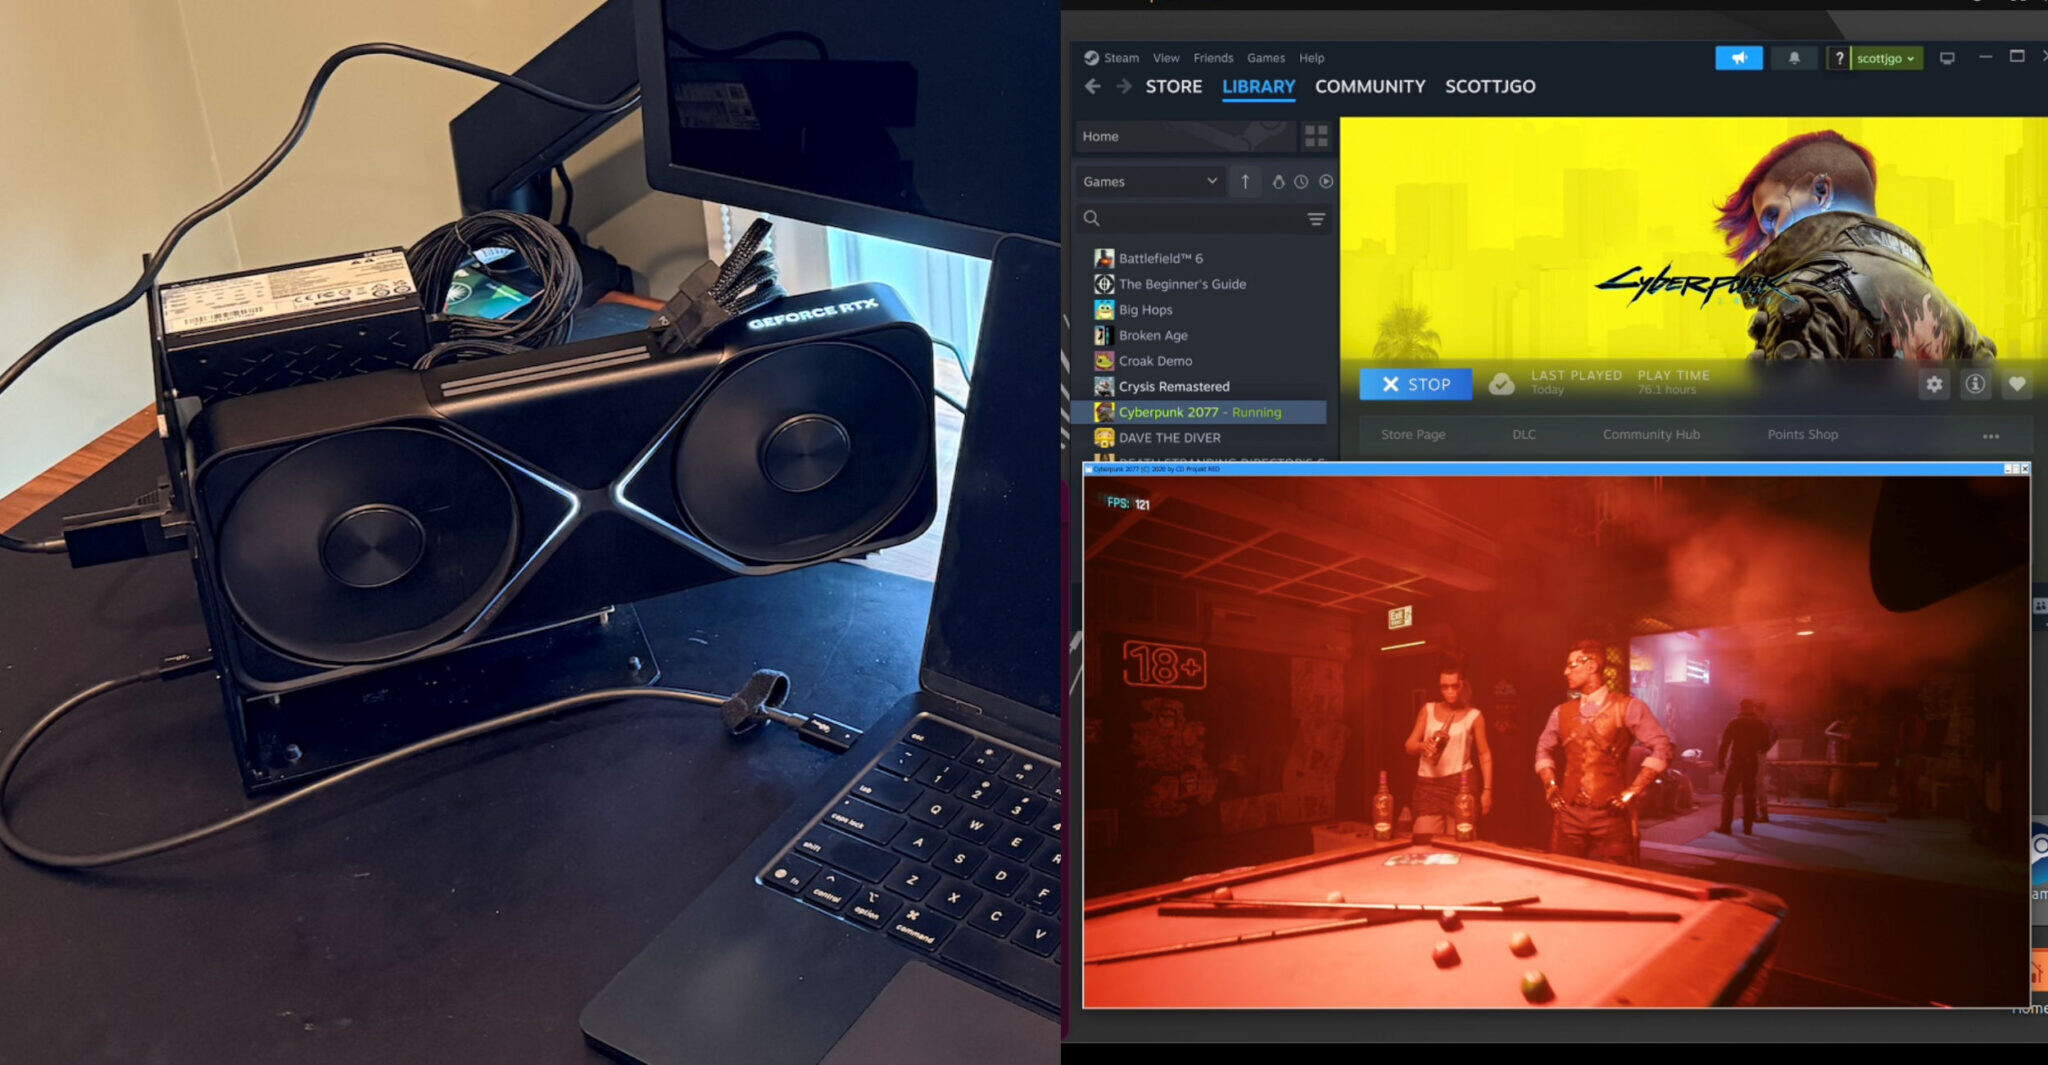Click the cloud sync status icon
Screen dimensions: 2048x1065
pyautogui.click(x=1501, y=384)
